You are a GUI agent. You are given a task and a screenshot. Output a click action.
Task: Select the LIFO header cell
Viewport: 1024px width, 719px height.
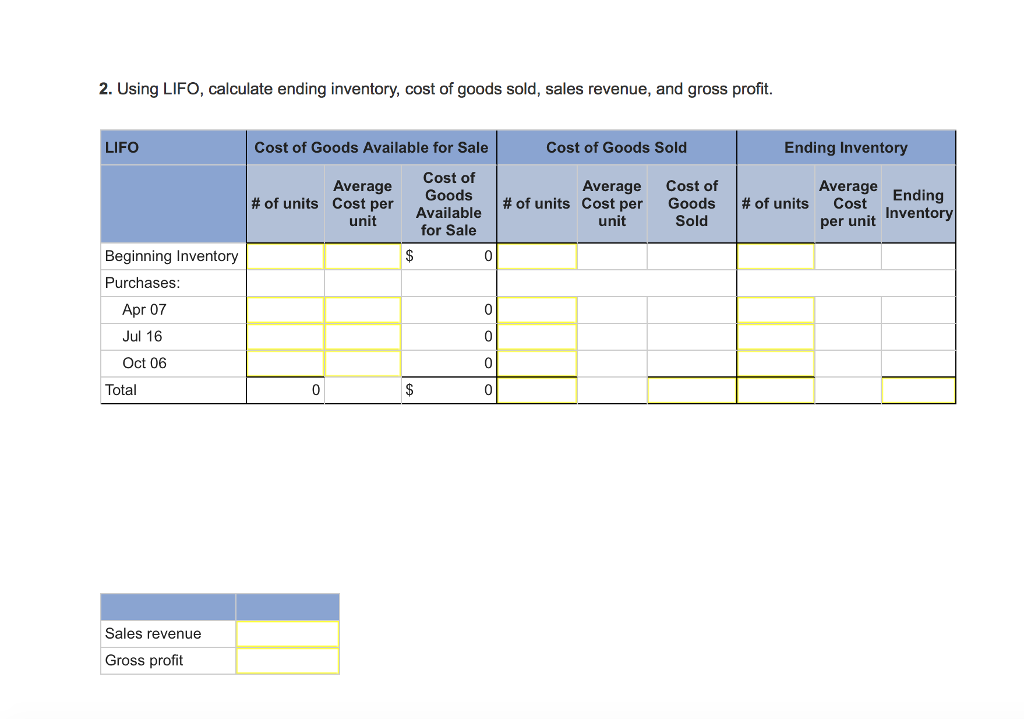170,147
